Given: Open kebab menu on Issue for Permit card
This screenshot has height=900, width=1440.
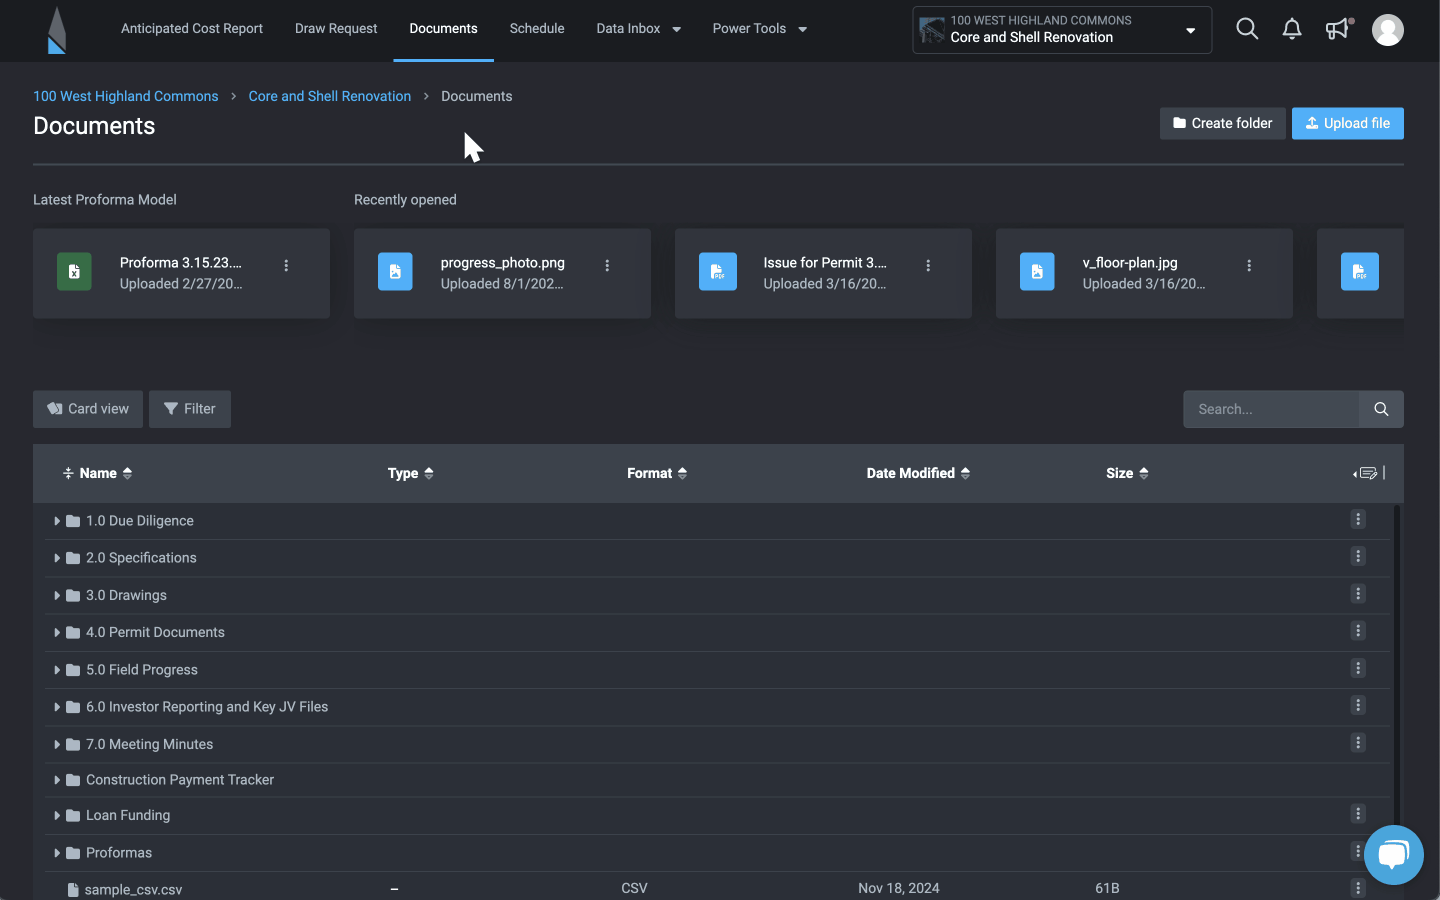Looking at the screenshot, I should [928, 266].
